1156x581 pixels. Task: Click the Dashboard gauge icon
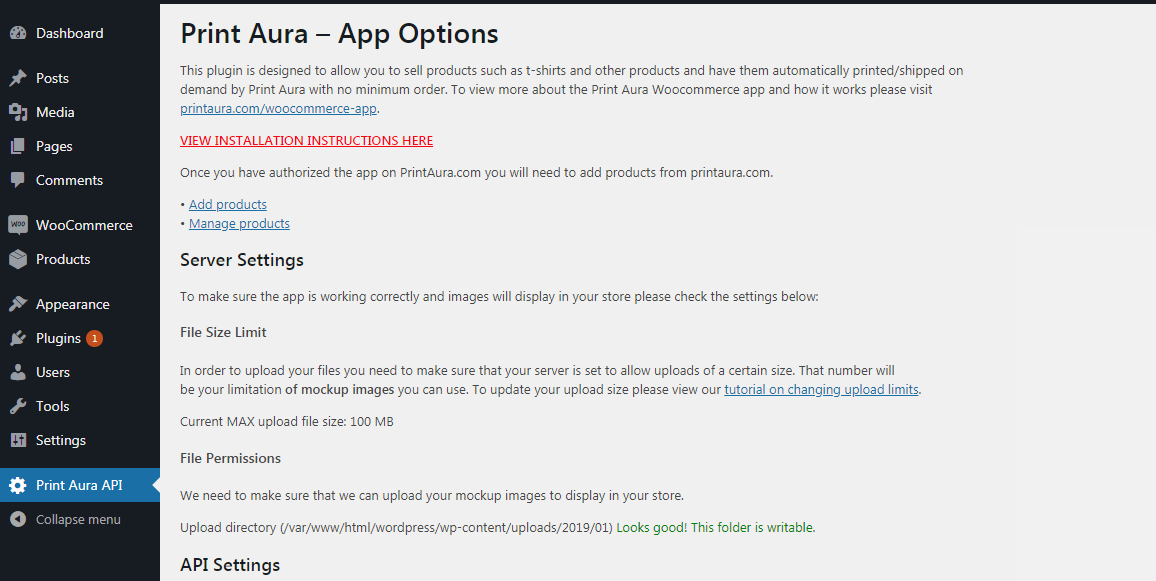point(18,33)
